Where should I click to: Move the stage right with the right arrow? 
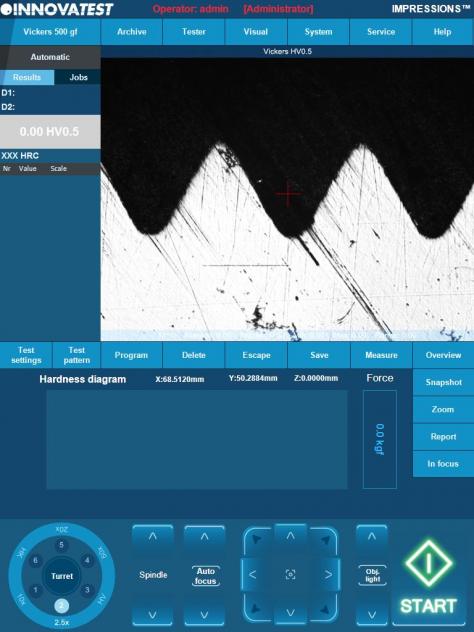328,574
